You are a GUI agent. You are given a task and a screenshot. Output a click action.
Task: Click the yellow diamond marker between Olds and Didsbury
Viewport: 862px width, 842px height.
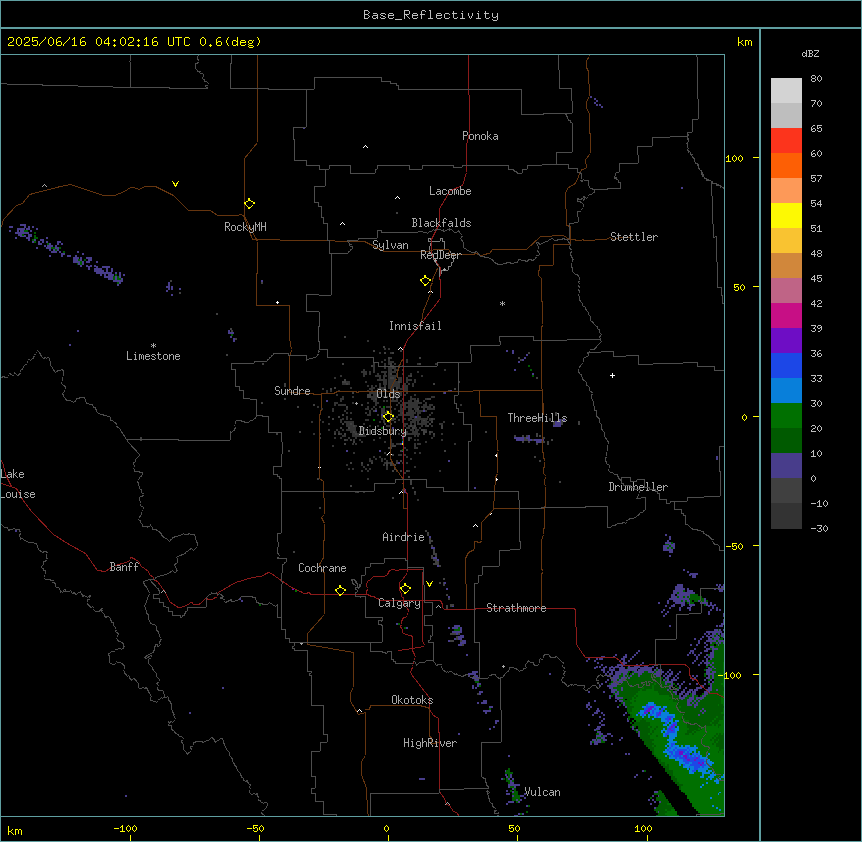(x=388, y=417)
